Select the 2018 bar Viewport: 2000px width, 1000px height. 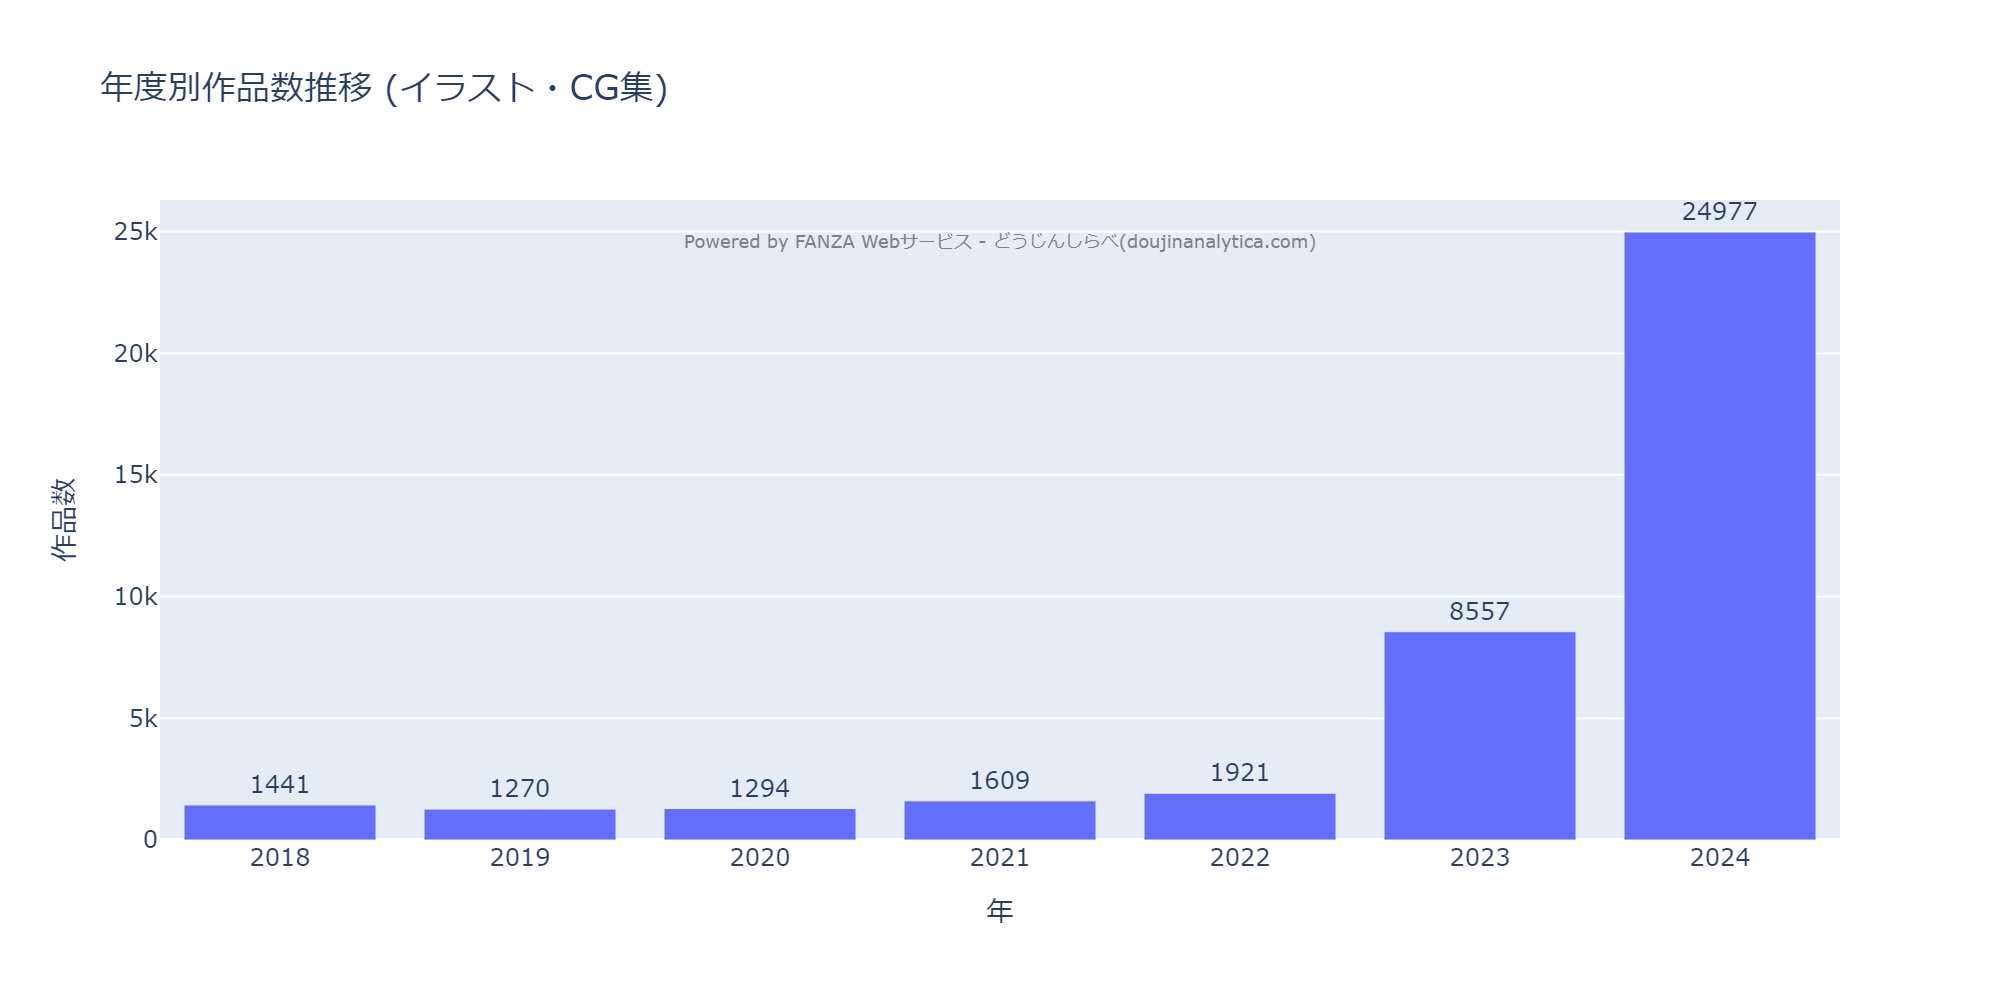pyautogui.click(x=279, y=822)
